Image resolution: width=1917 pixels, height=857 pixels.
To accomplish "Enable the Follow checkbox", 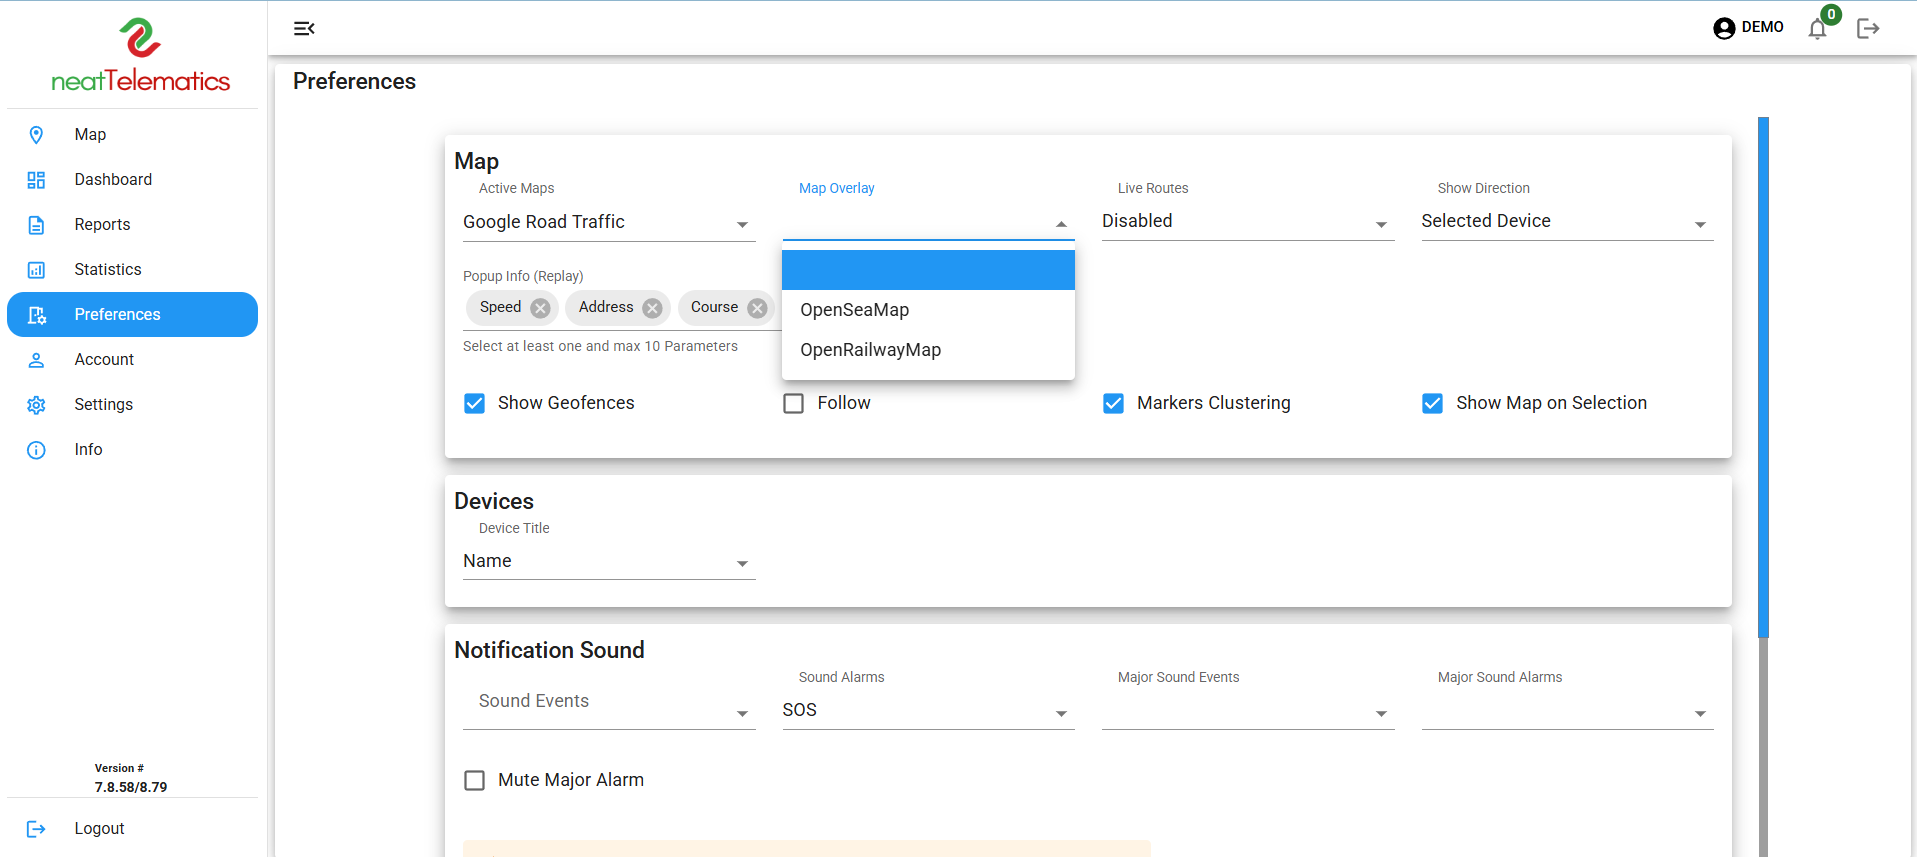I will (x=794, y=403).
